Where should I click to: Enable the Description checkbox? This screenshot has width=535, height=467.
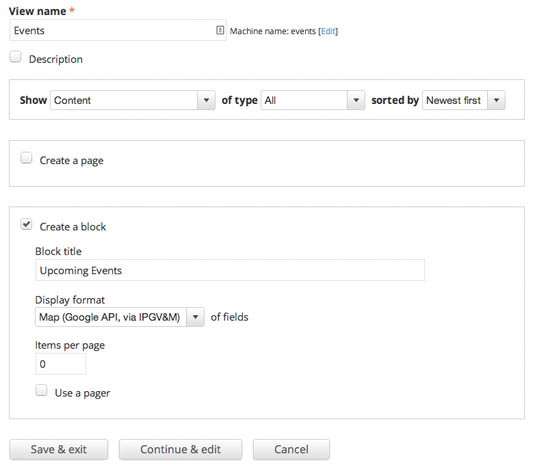(15, 57)
